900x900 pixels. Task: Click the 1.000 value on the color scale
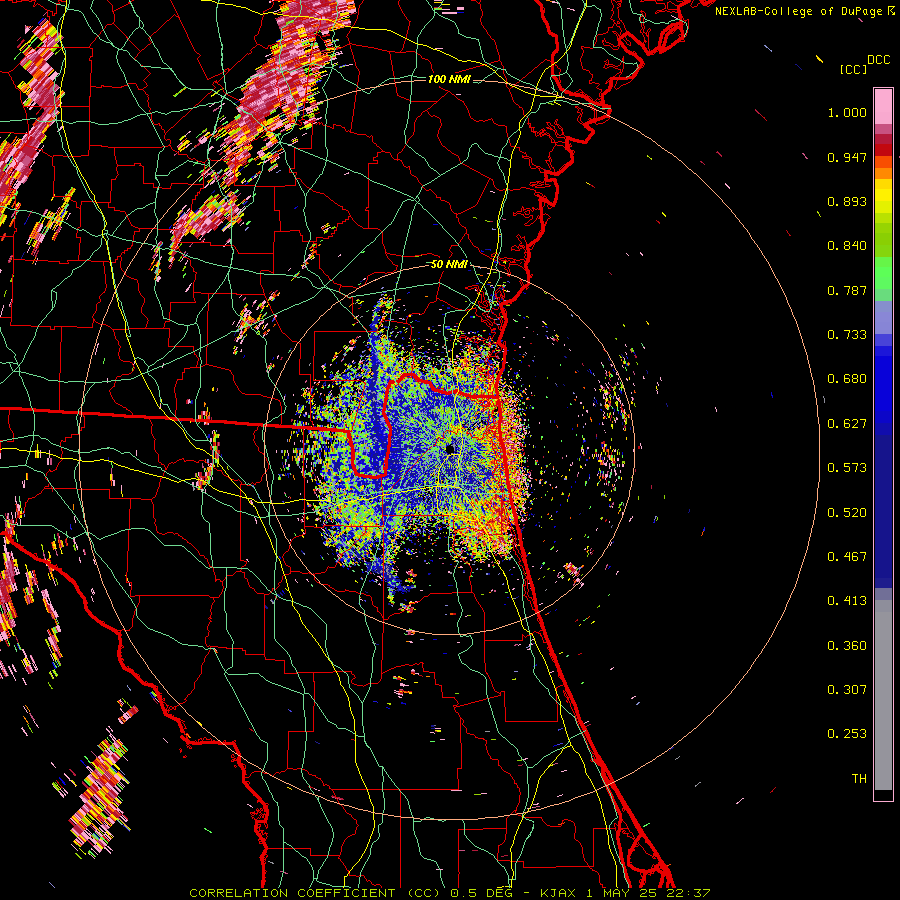pyautogui.click(x=847, y=112)
